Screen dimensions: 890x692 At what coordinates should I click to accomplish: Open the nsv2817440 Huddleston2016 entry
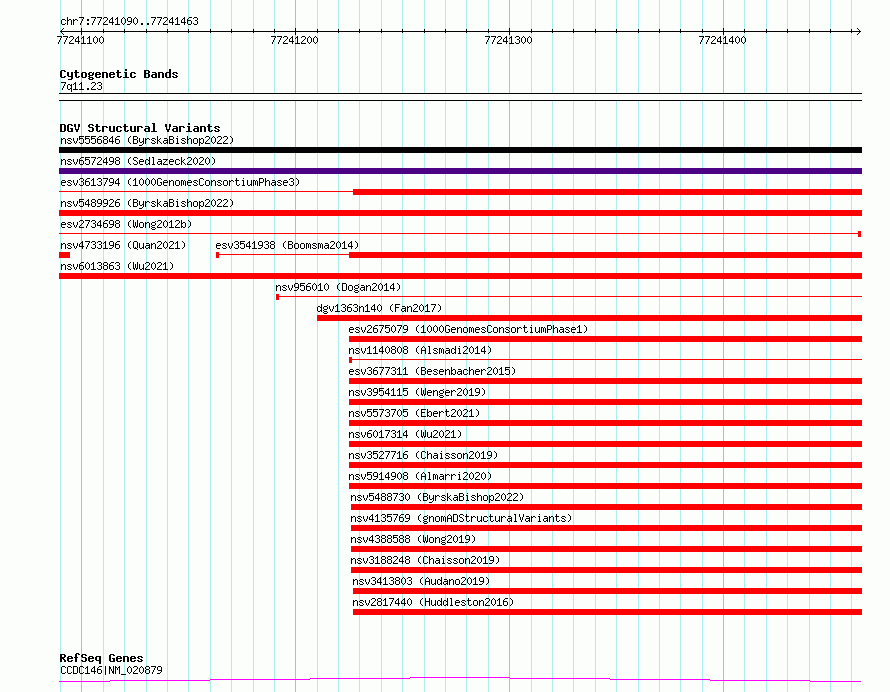(432, 602)
